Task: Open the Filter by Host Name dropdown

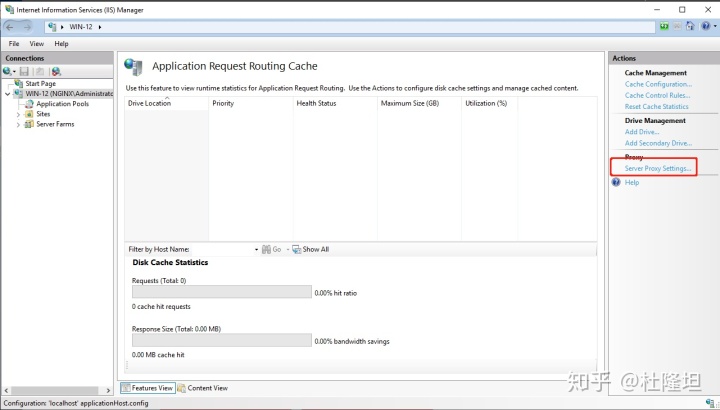Action: pos(256,249)
